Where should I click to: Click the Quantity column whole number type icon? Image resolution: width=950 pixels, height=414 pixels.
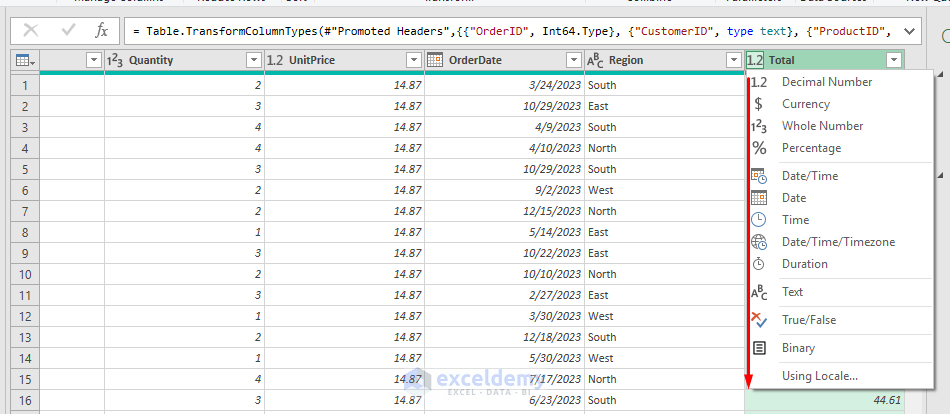[115, 60]
